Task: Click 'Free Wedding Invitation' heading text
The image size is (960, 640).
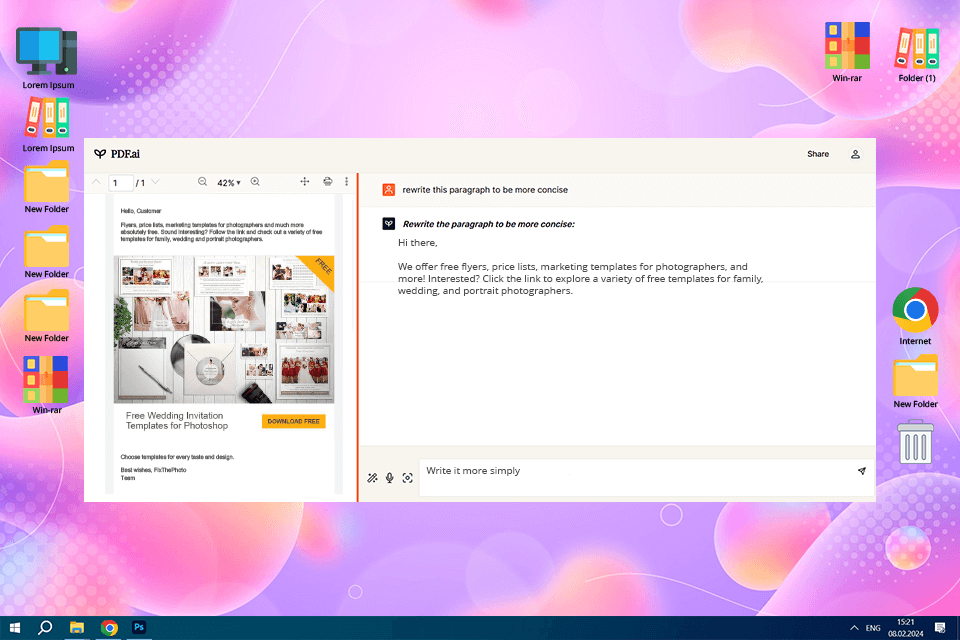Action: click(x=174, y=415)
